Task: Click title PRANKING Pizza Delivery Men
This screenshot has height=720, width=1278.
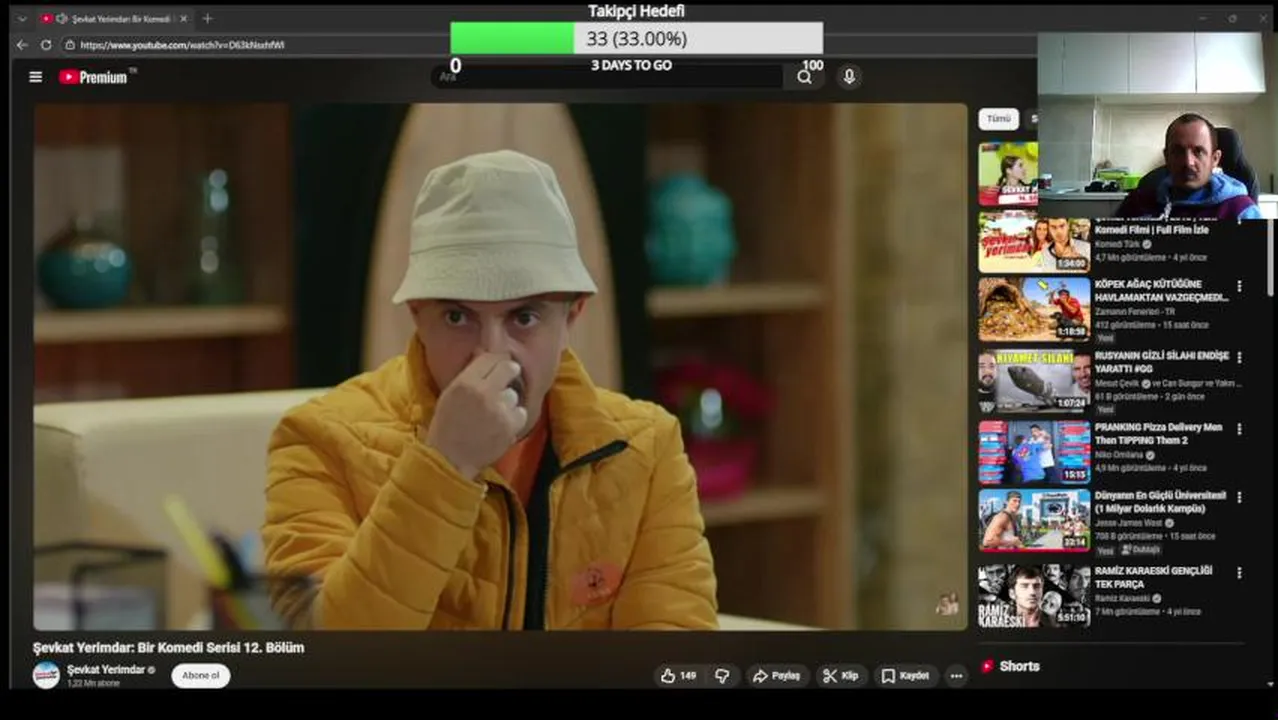Action: coord(1158,434)
